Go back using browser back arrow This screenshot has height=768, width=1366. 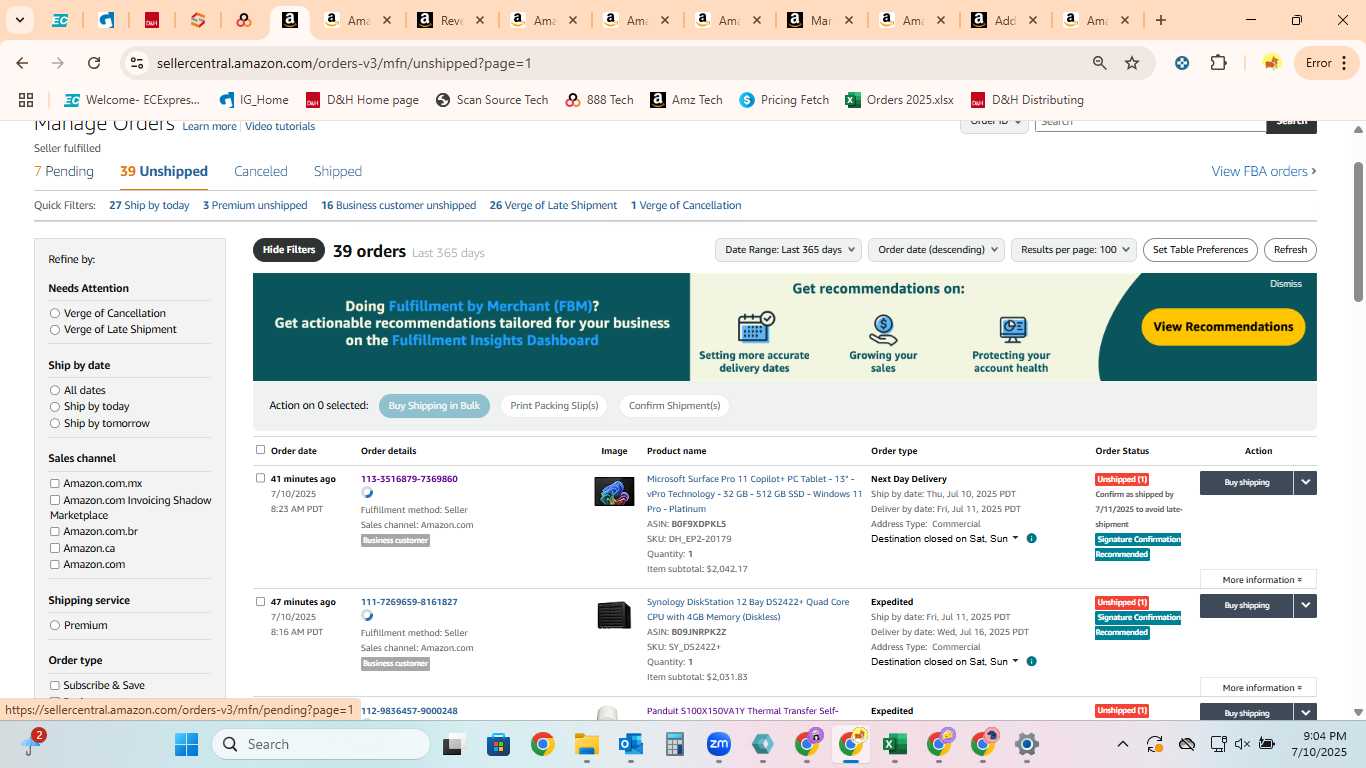[x=22, y=63]
